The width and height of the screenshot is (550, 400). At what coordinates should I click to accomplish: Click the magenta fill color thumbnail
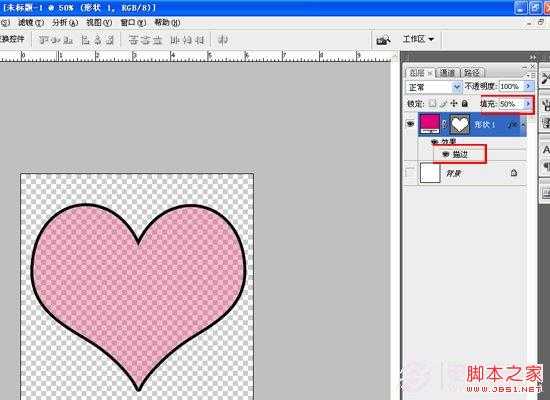click(x=430, y=124)
